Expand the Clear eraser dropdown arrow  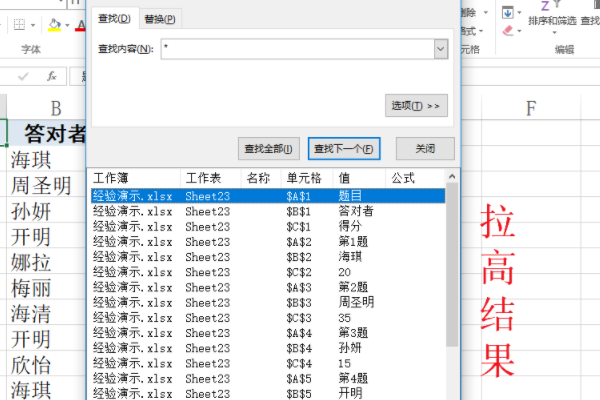pos(519,31)
